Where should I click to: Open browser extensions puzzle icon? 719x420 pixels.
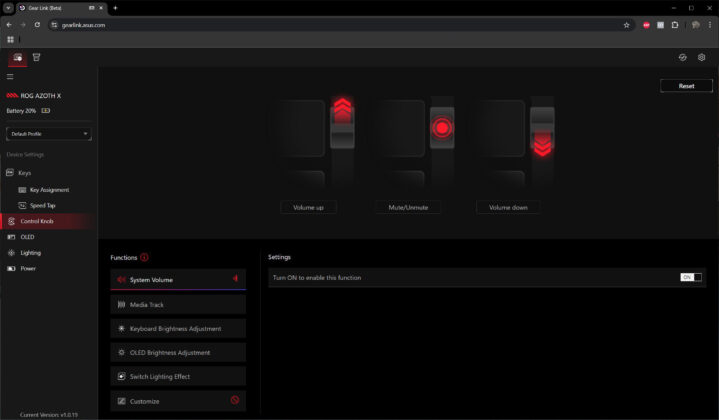pyautogui.click(x=675, y=25)
